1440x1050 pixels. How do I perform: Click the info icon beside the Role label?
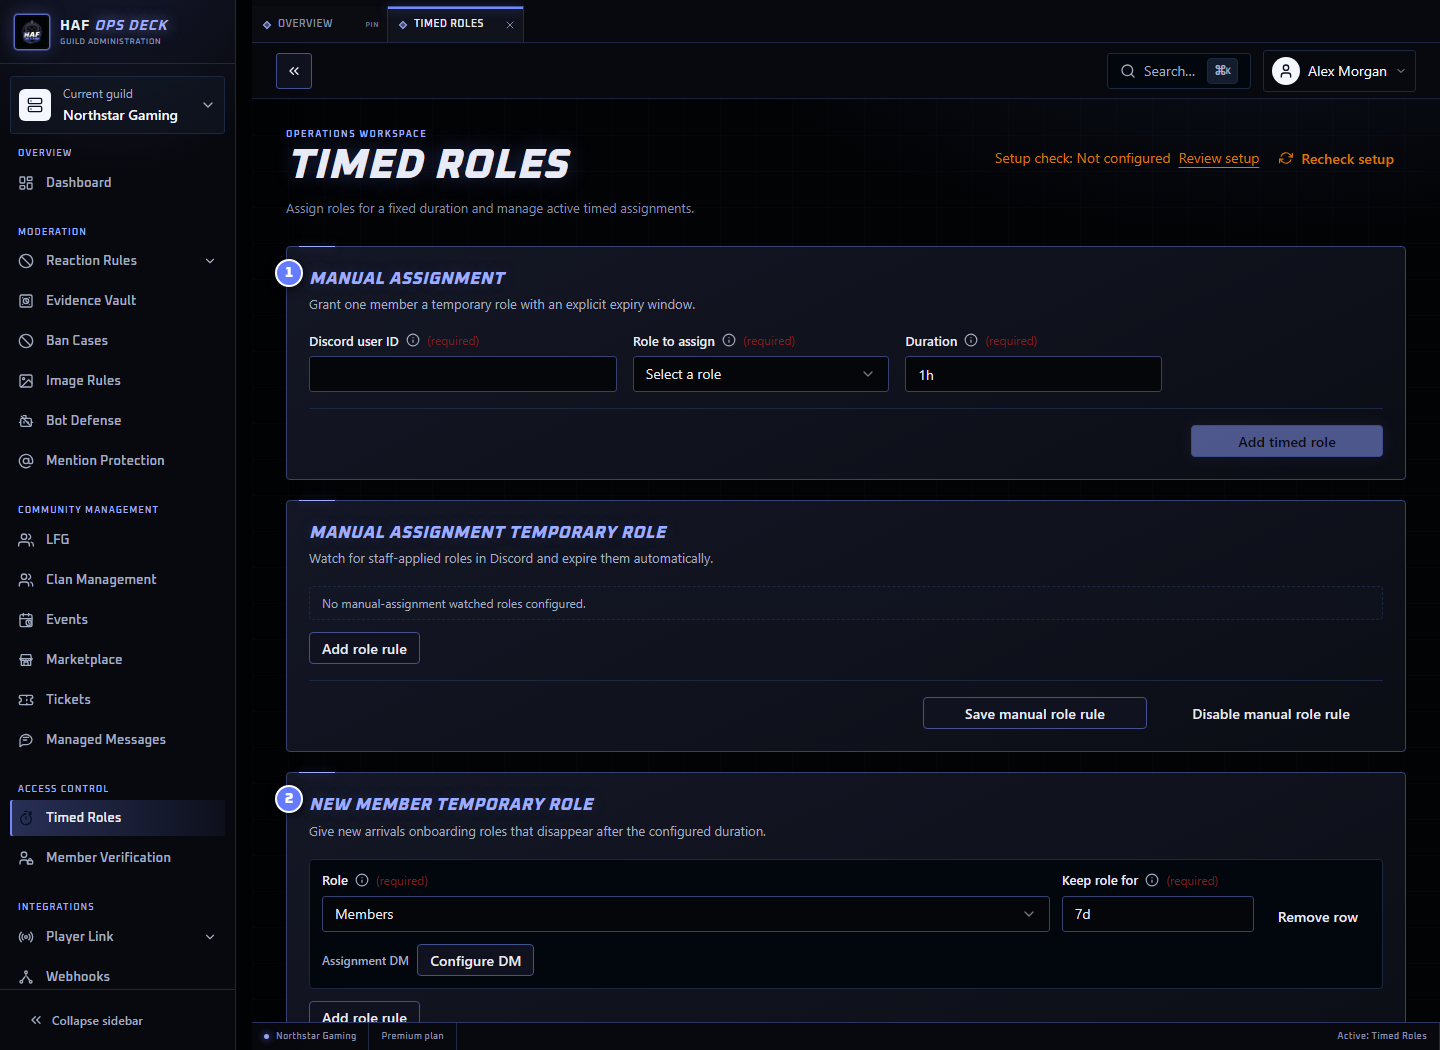362,880
